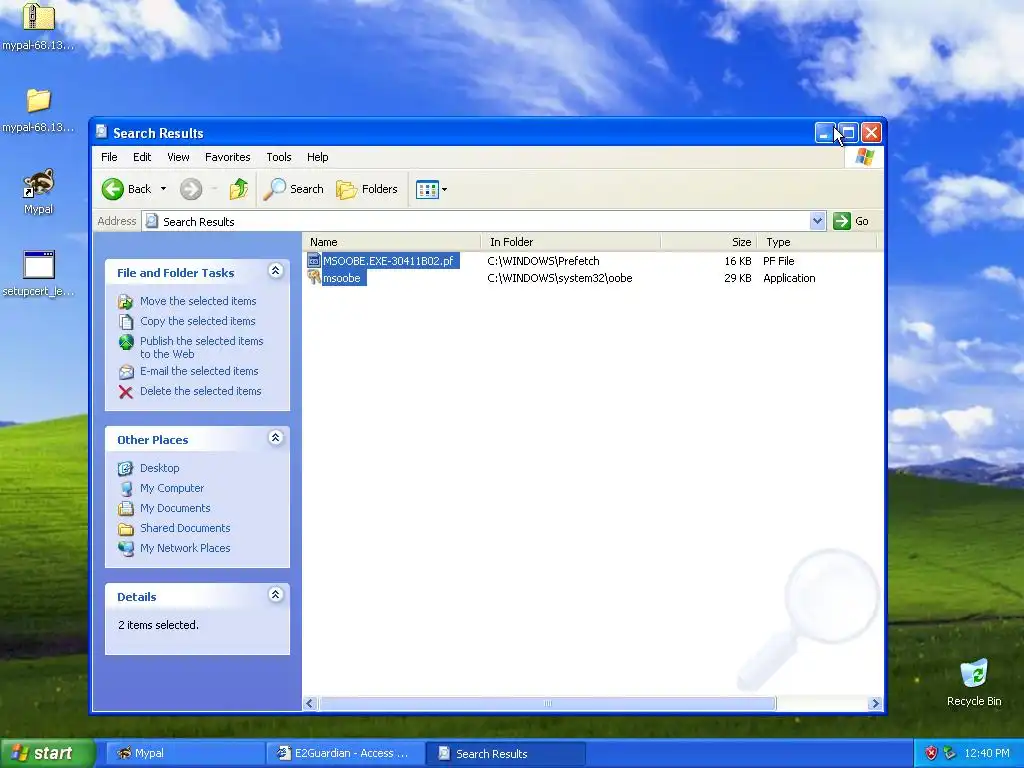
Task: Click the red X delete icon
Action: [x=125, y=392]
